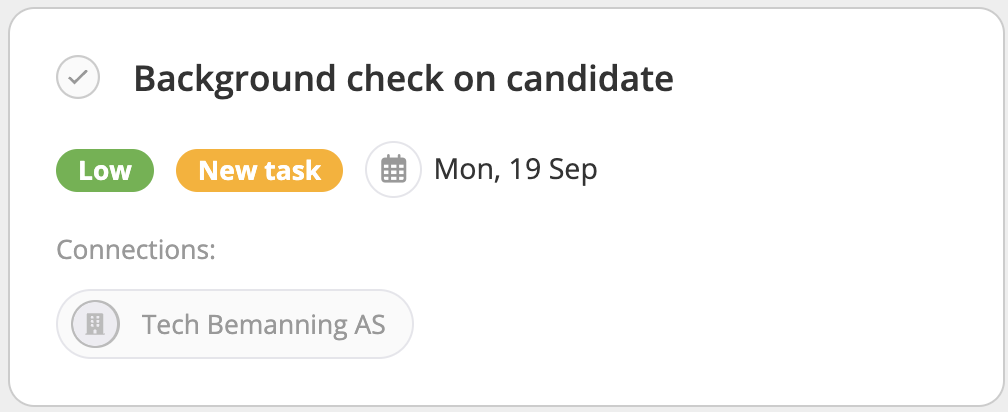Open the Background check on candidate task

(403, 78)
